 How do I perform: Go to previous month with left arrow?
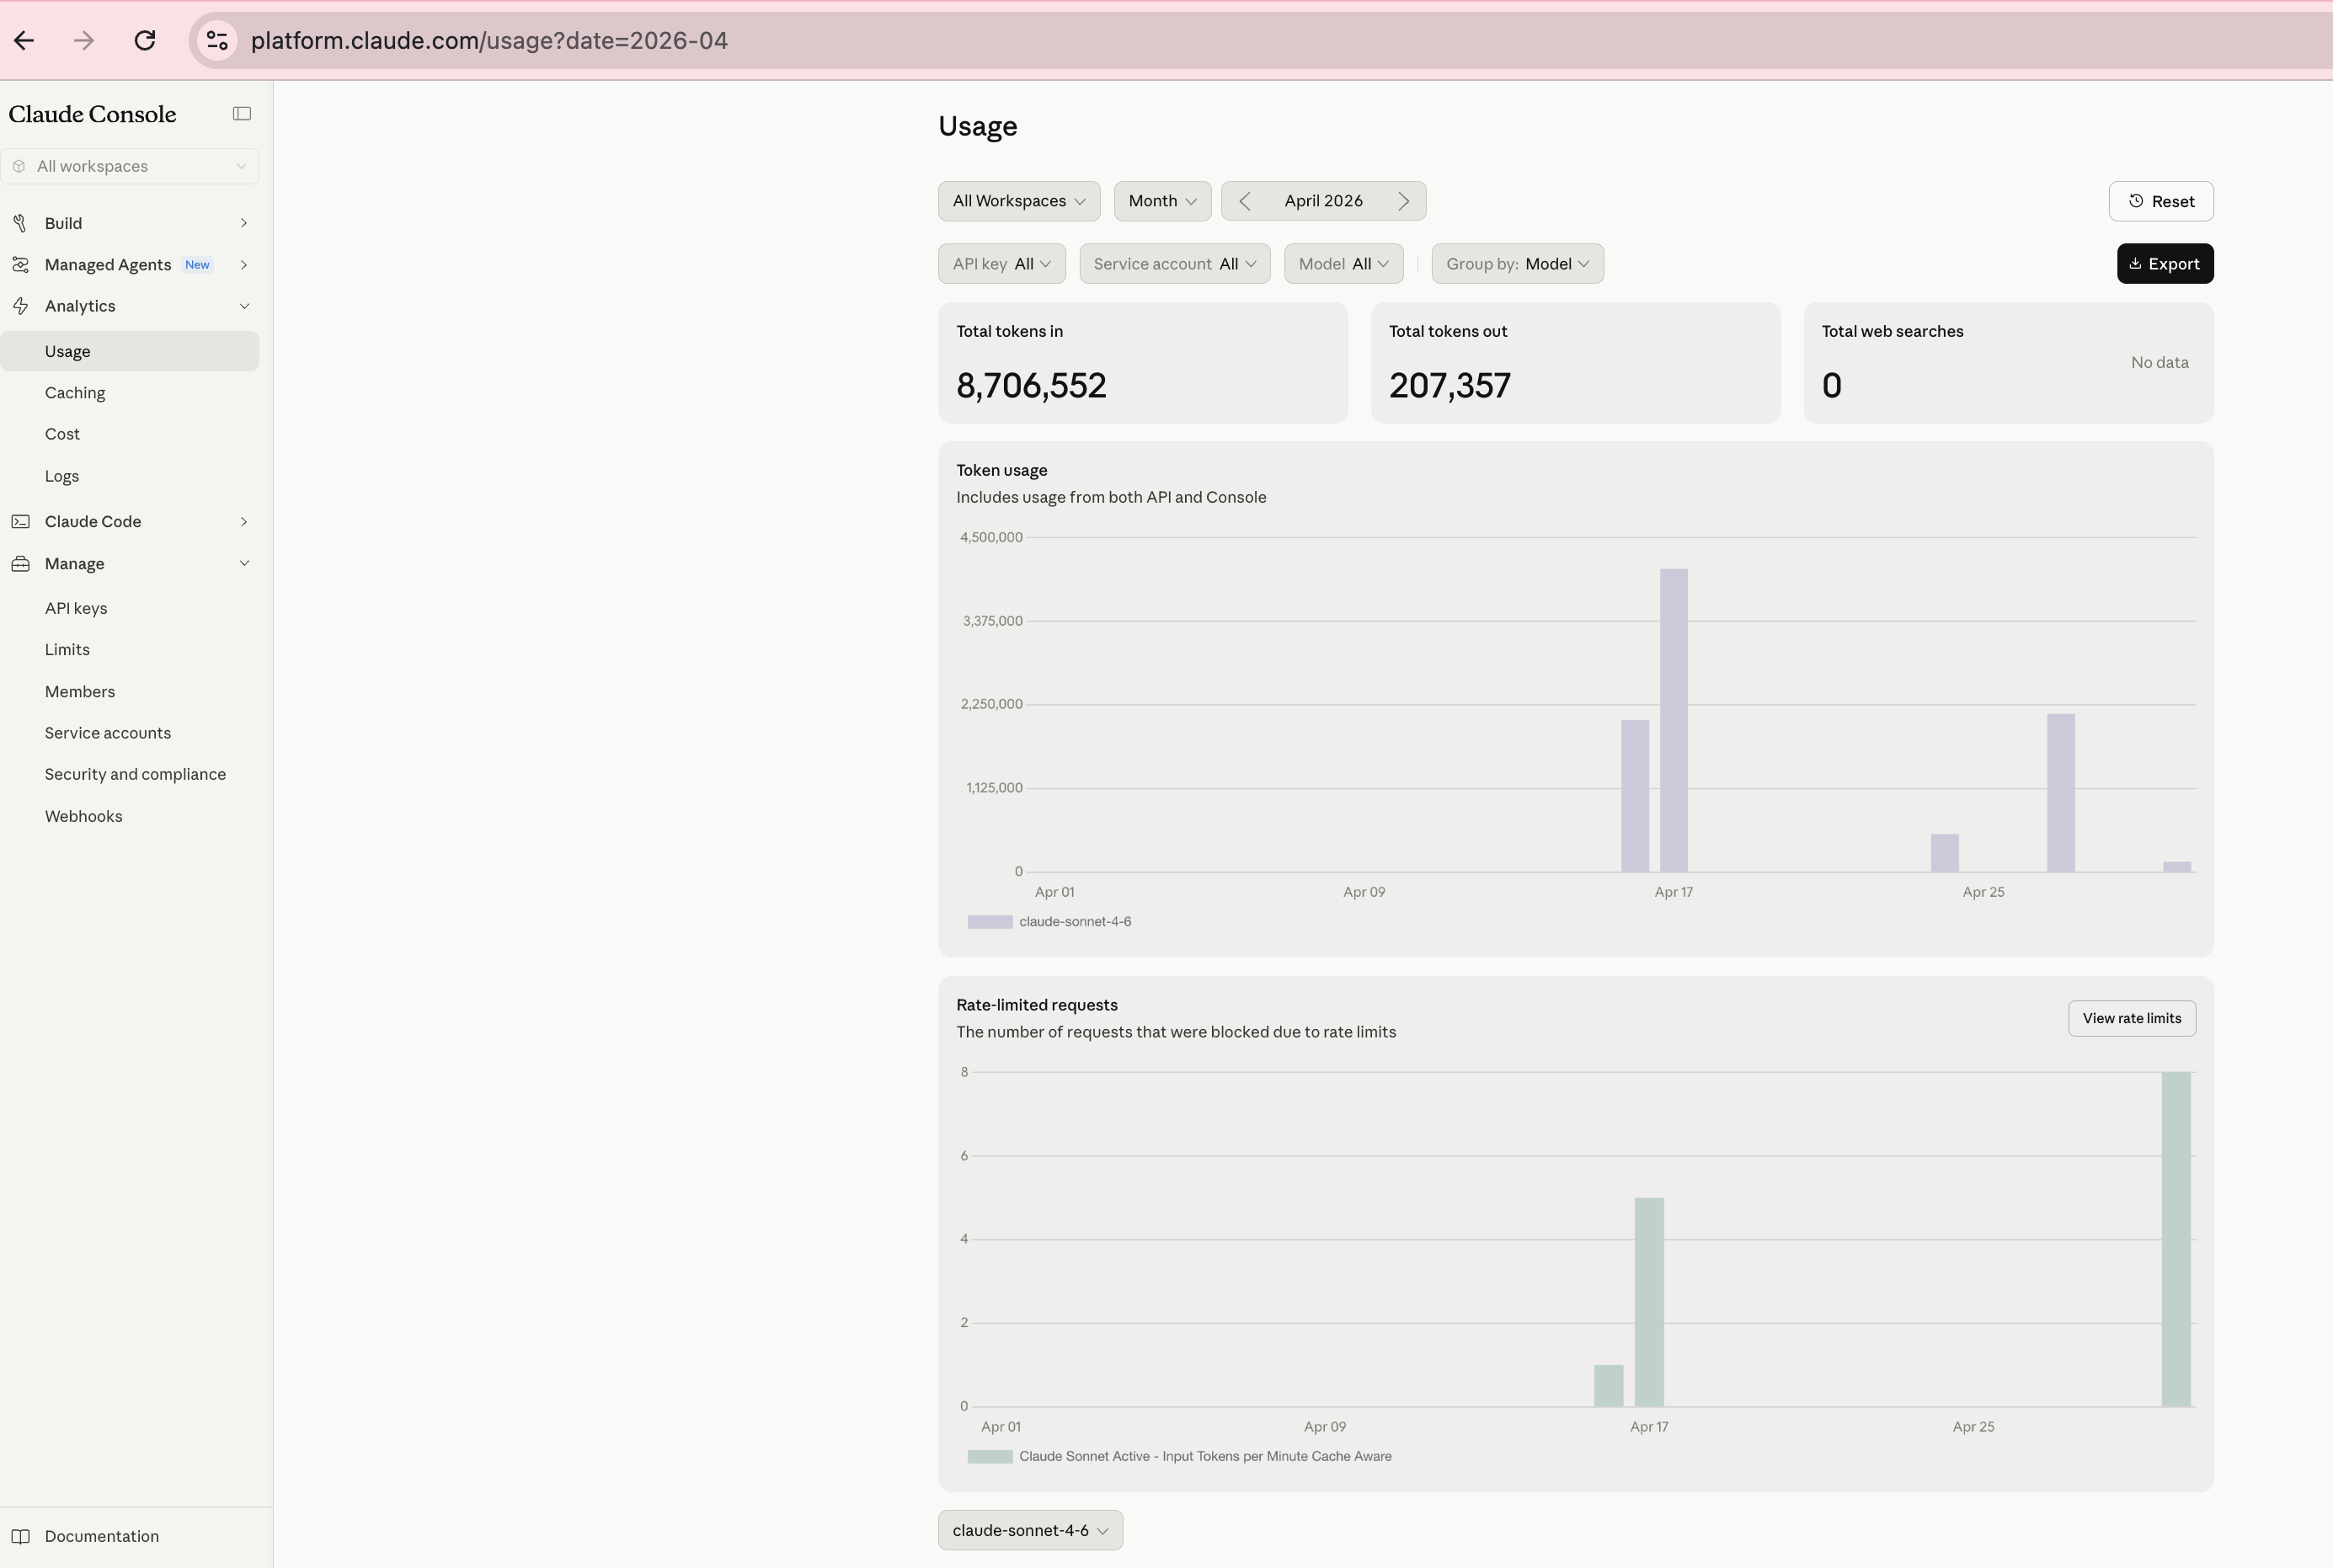click(x=1244, y=201)
